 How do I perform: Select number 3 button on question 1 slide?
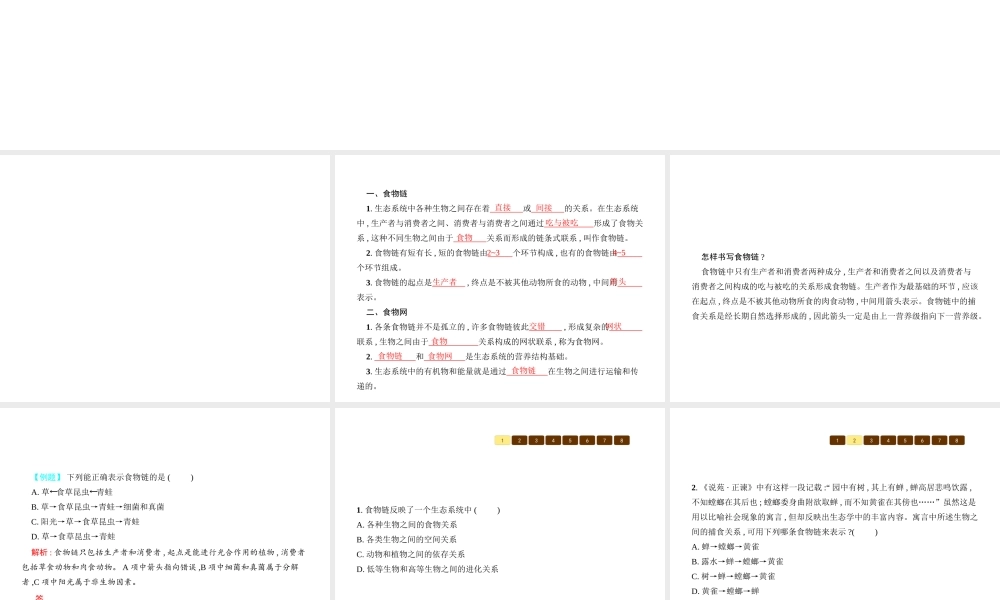point(536,440)
